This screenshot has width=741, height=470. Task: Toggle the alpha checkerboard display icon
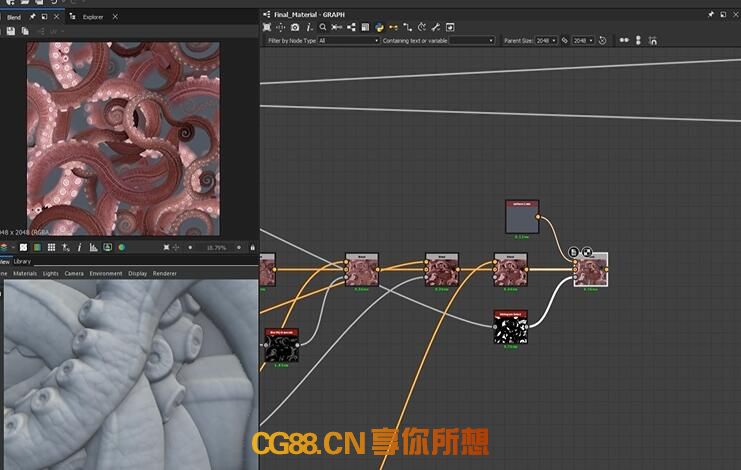(23, 247)
